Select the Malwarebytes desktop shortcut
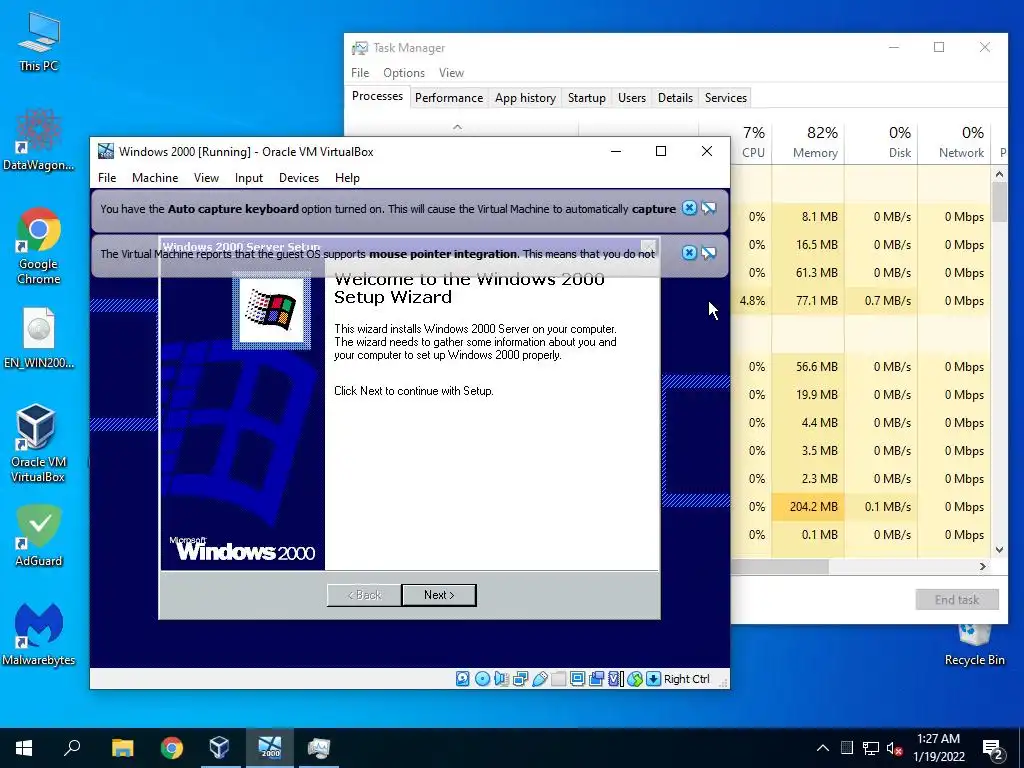The height and width of the screenshot is (768, 1024). coord(39,634)
